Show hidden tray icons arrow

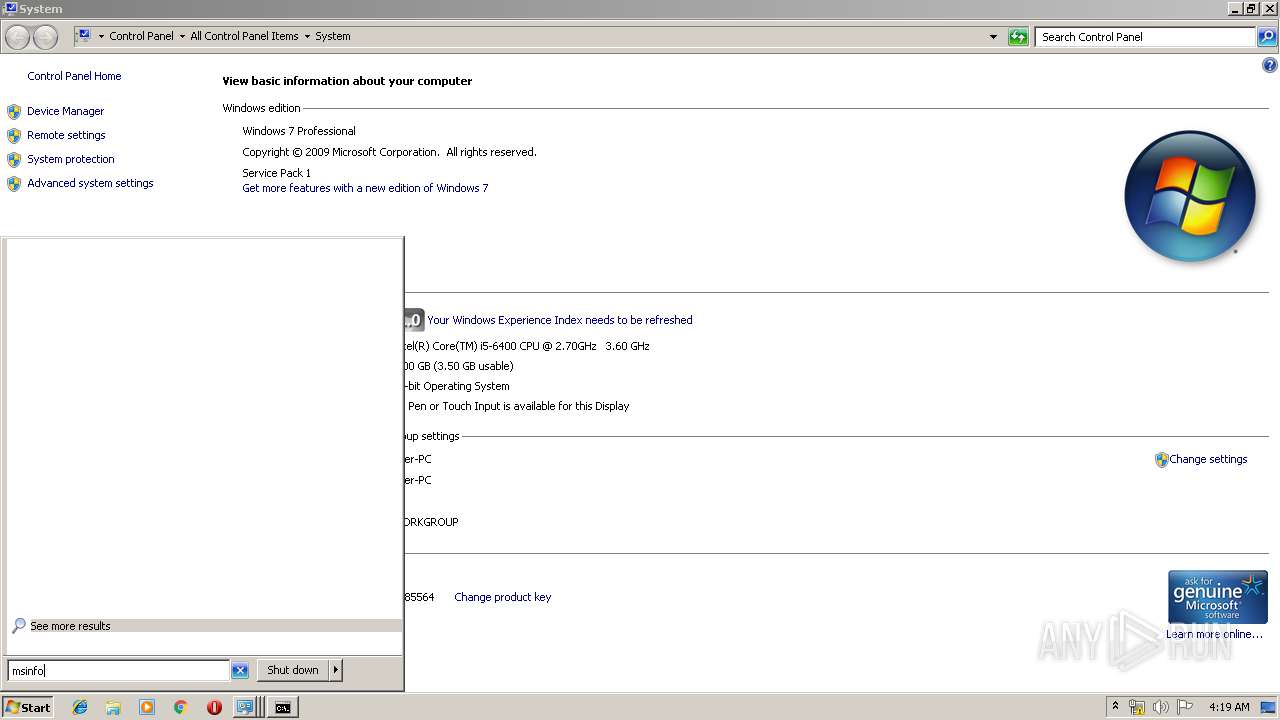[1115, 707]
